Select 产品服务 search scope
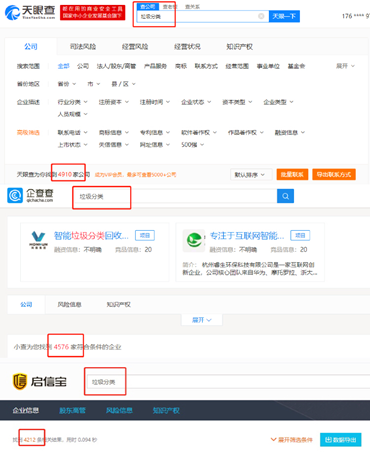The image size is (370, 452). (x=155, y=66)
